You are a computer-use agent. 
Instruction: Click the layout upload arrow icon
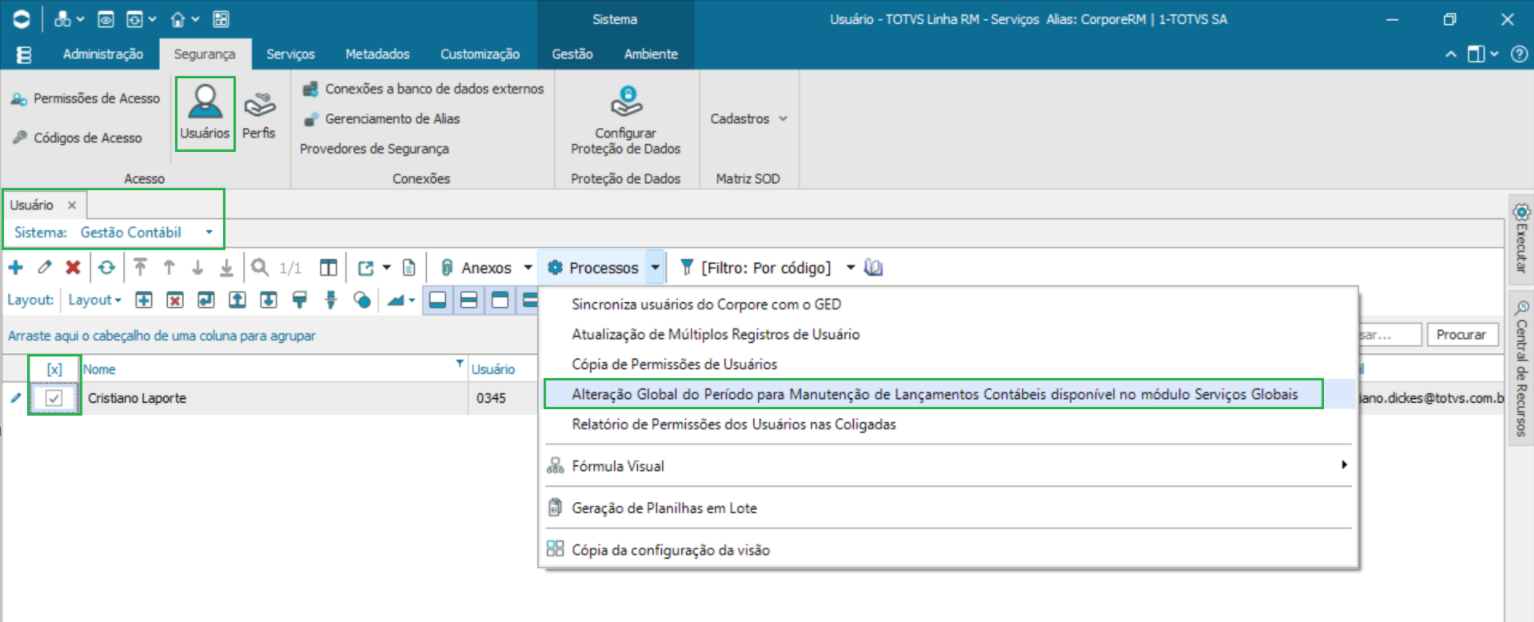(237, 299)
